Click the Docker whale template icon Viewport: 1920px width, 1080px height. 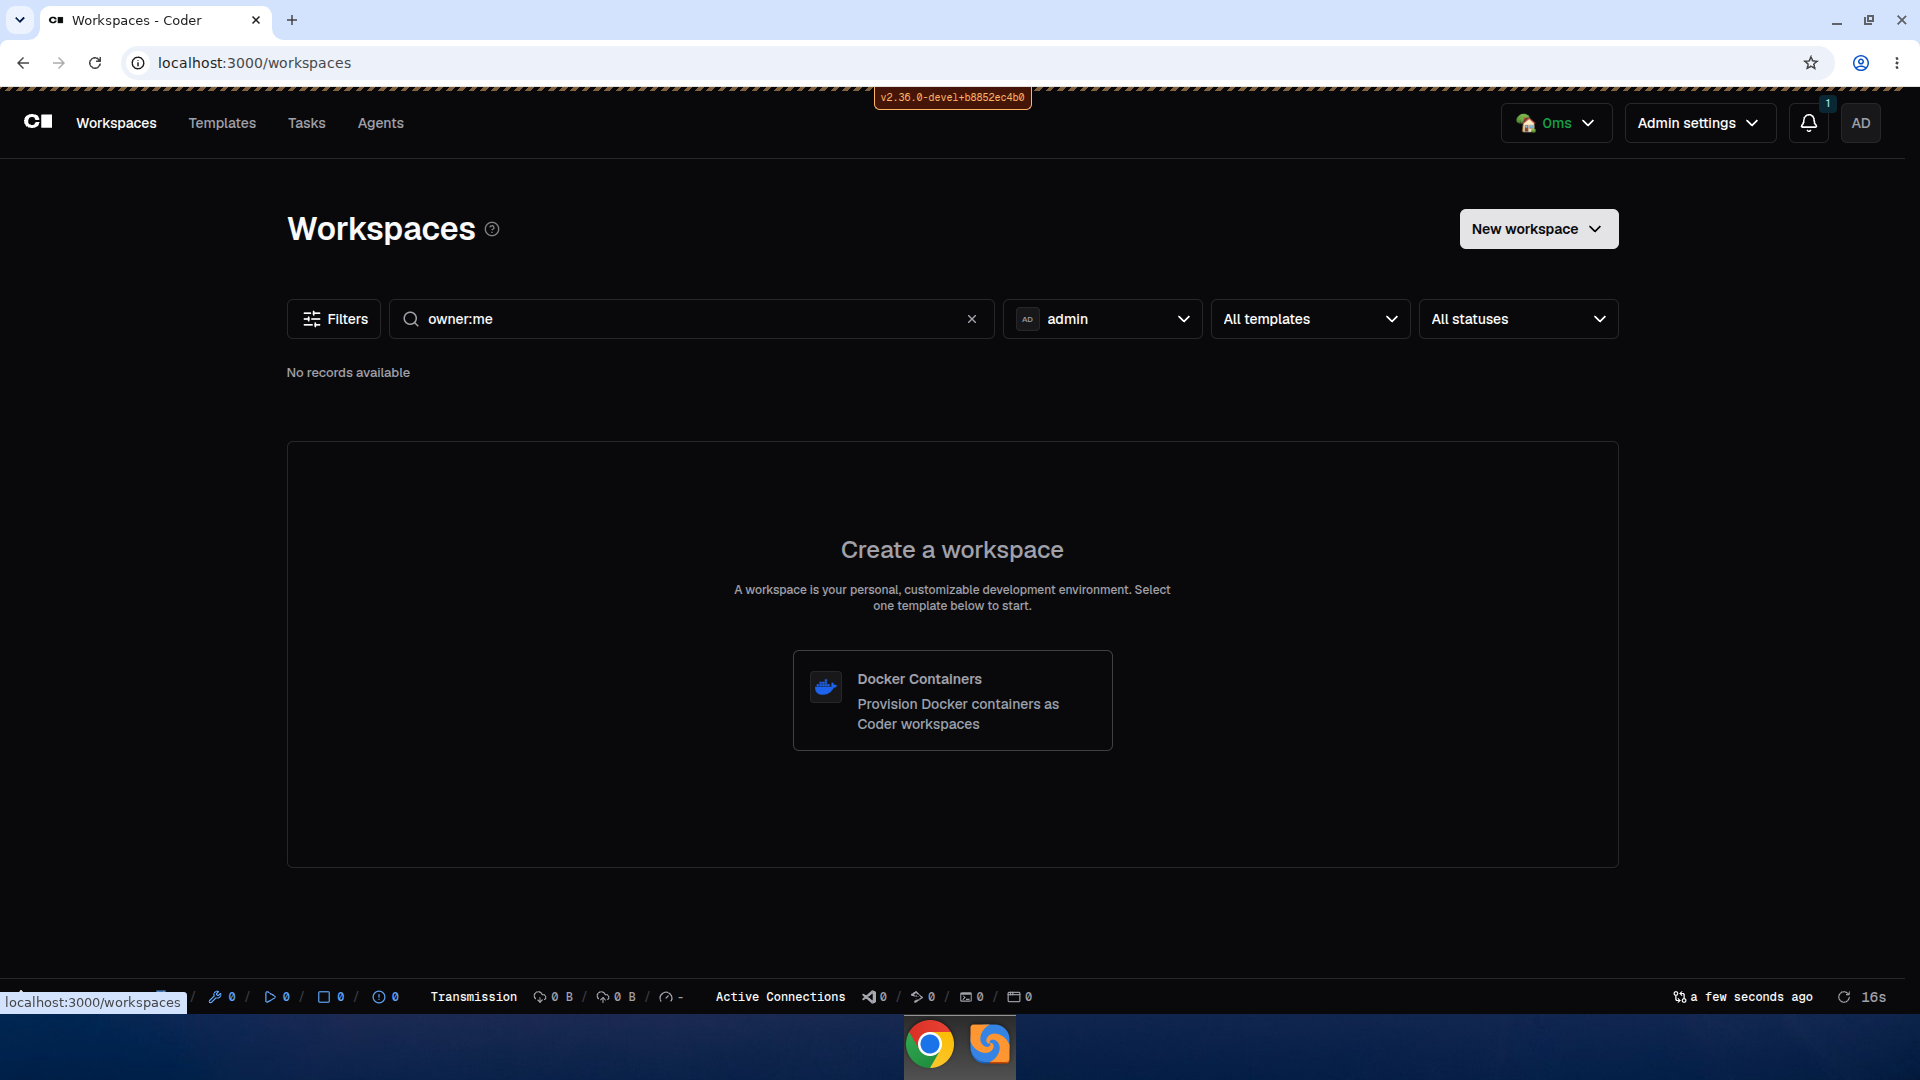825,687
